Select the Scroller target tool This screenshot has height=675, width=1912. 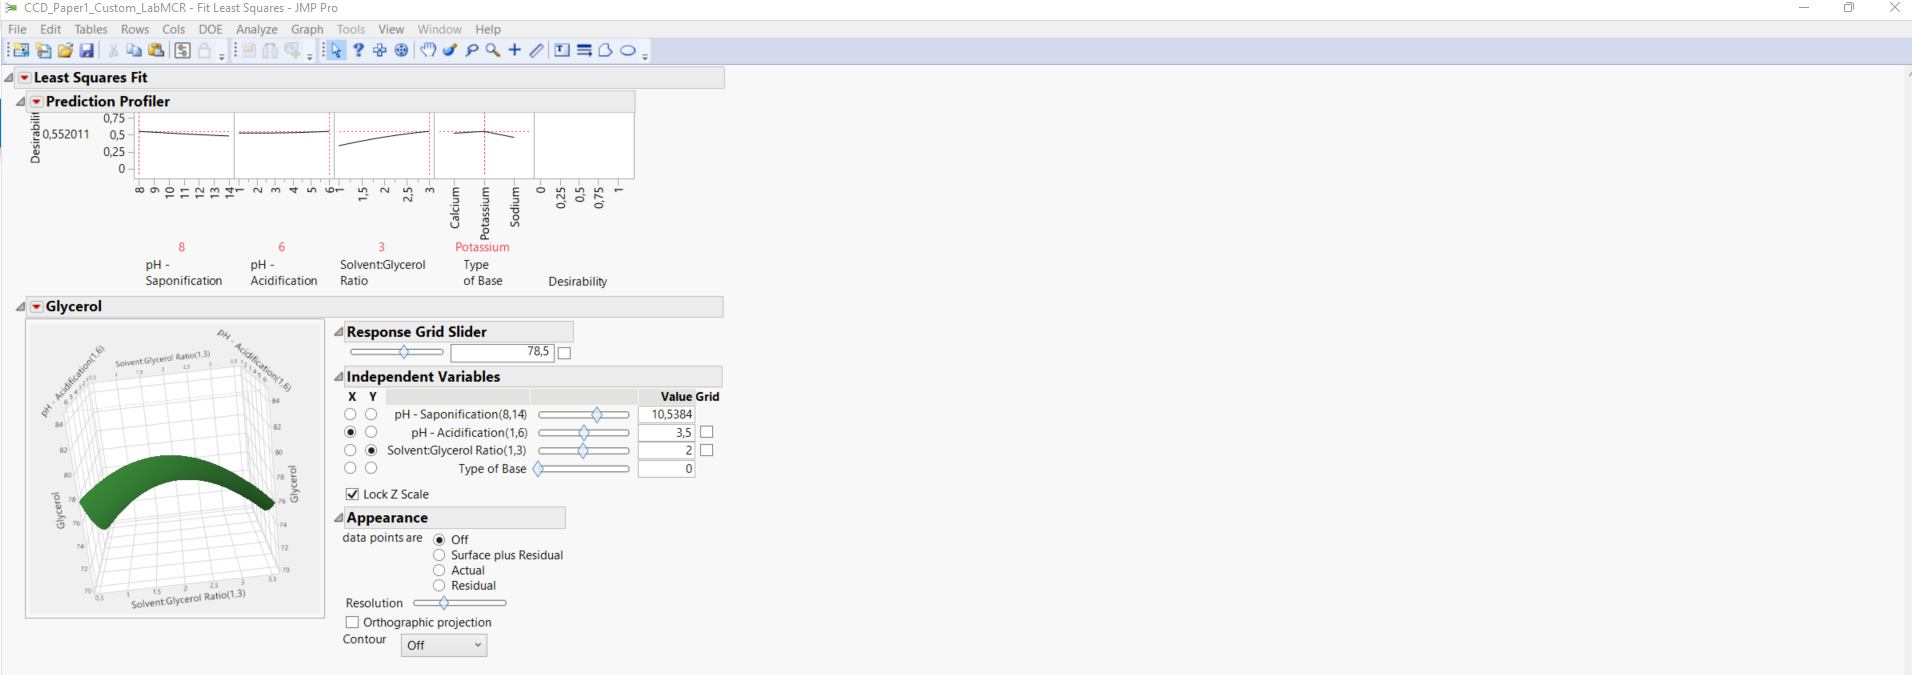(402, 50)
